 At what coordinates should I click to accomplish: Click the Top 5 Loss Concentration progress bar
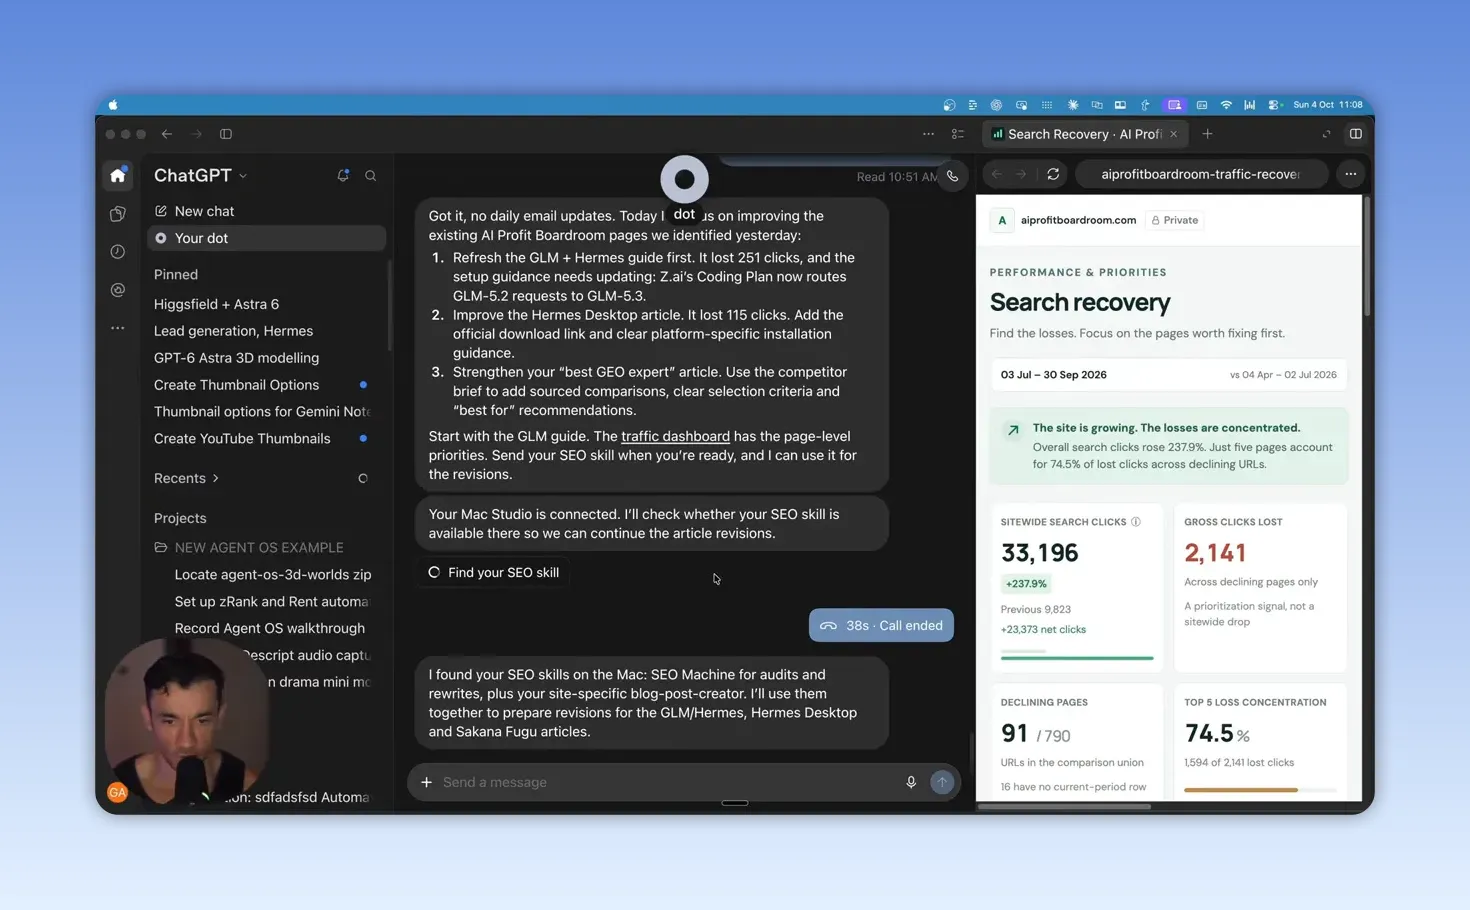click(x=1260, y=790)
